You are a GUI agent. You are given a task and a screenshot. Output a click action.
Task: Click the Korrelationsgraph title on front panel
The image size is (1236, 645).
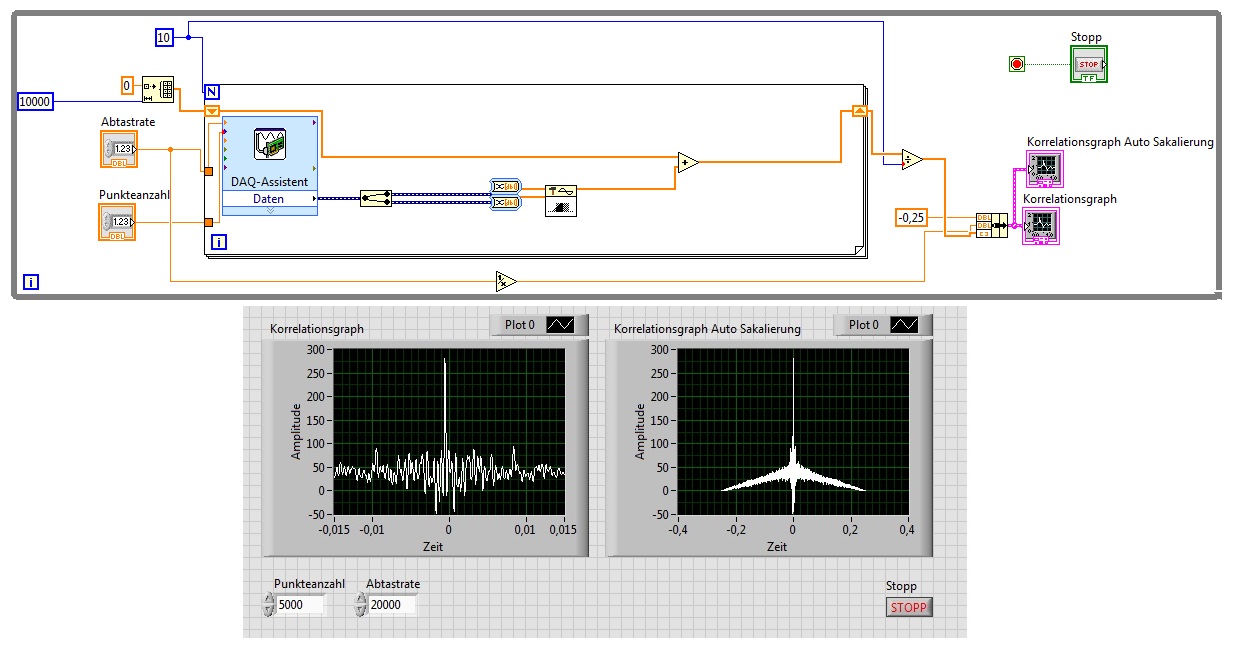tap(317, 328)
